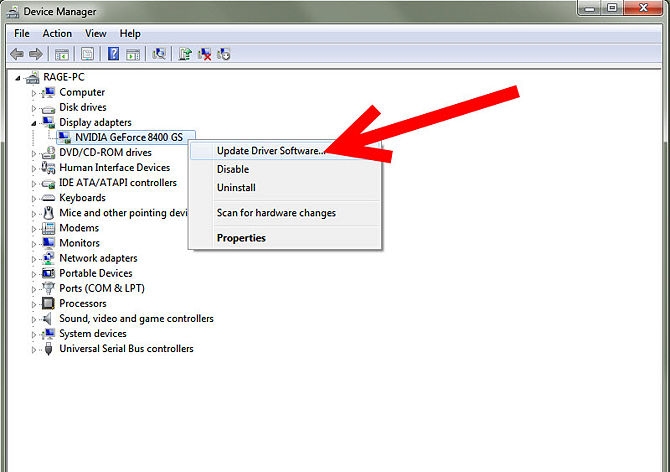Click the Universal Serial Bus controllers icon
Screen dimensions: 670x472
(x=49, y=349)
